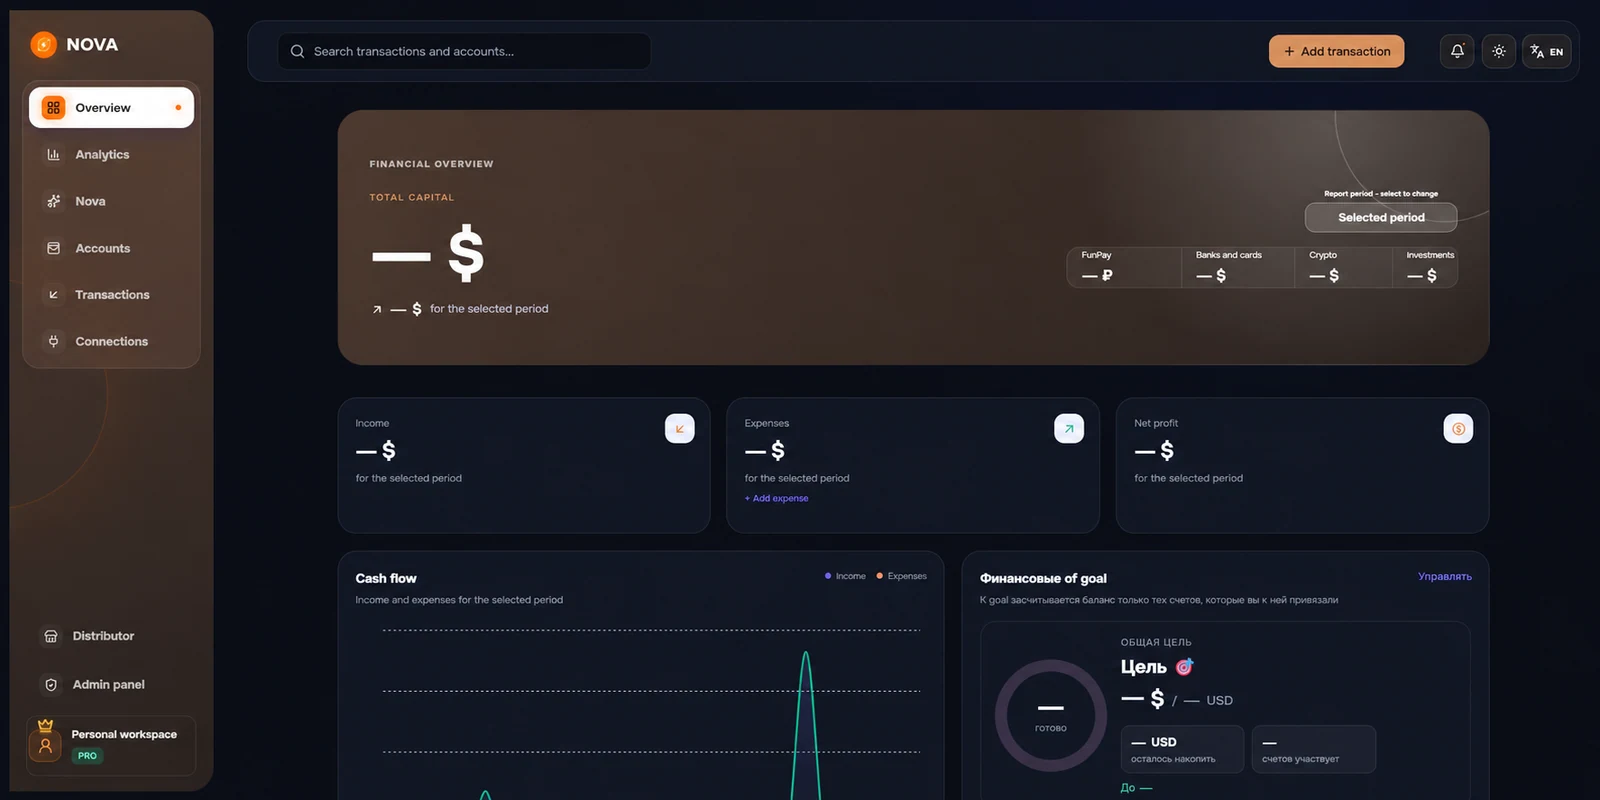
Task: Open the EN language selector
Action: (1546, 51)
